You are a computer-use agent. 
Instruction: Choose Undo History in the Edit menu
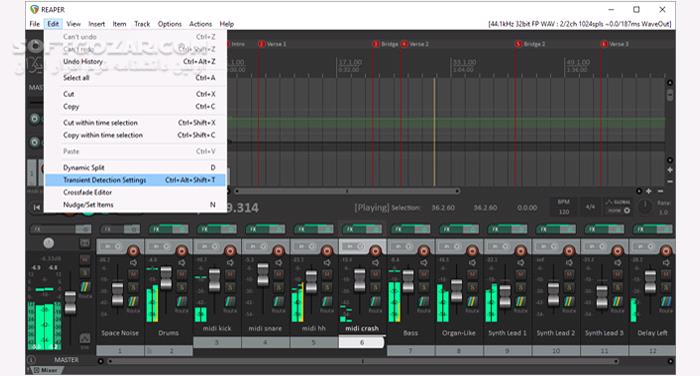click(135, 62)
